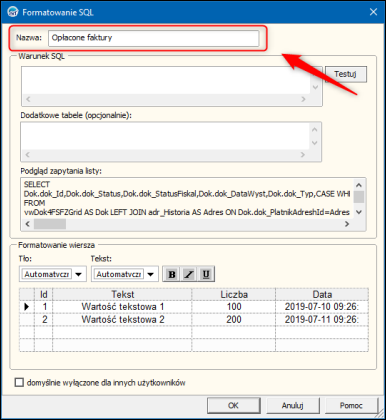Select date cell 2019-07-11 09:26
This screenshot has width=386, height=420.
[x=322, y=320]
